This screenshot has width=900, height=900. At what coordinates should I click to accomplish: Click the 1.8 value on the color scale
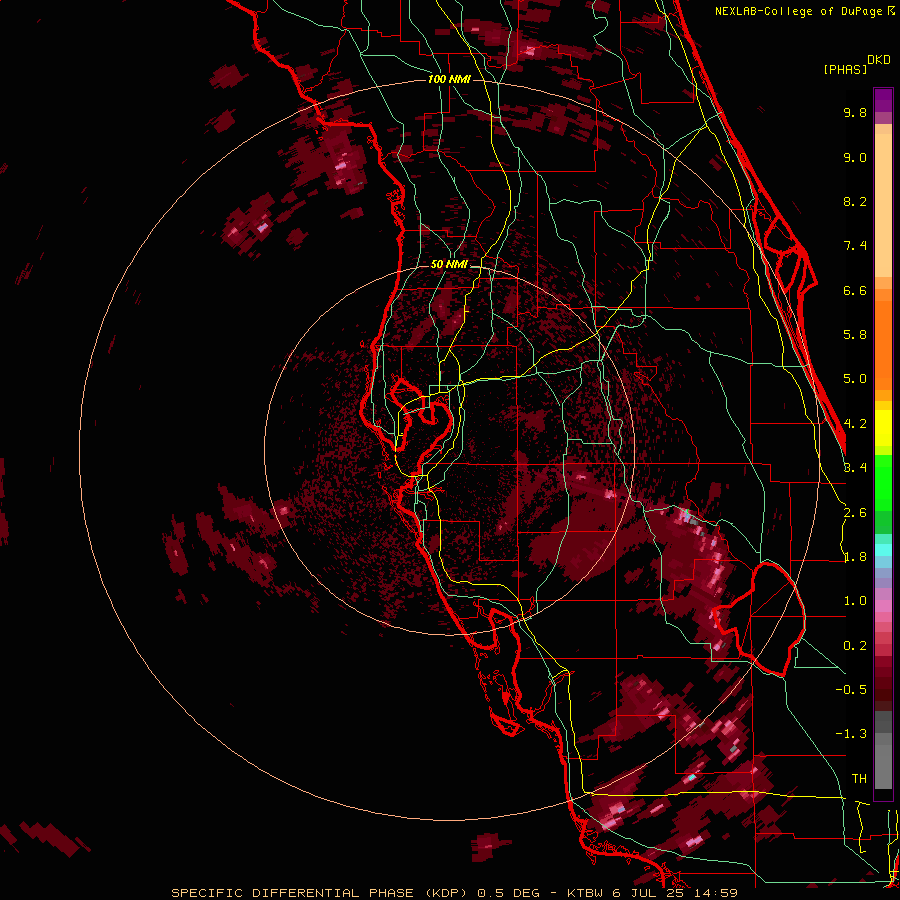pos(855,557)
